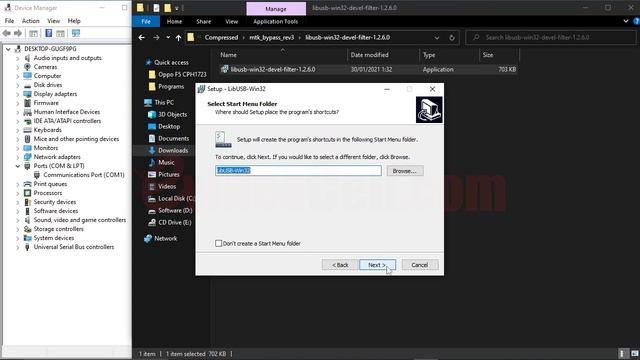640x360 pixels.
Task: Click Explorer up one level arrow
Action: coord(178,38)
